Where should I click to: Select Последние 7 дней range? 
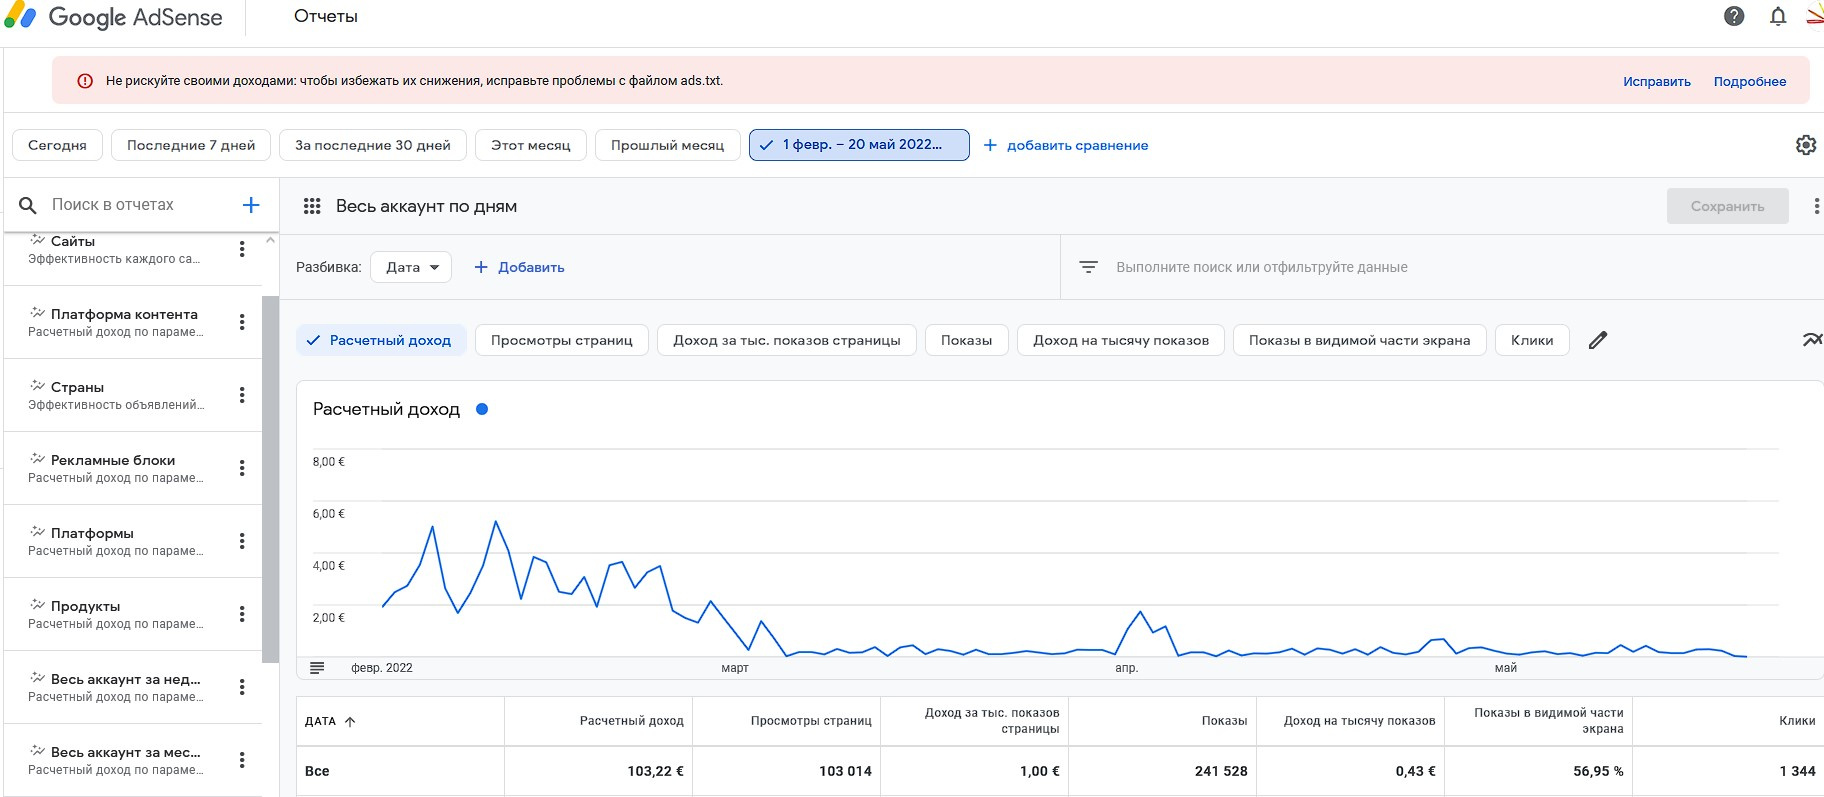(x=191, y=145)
